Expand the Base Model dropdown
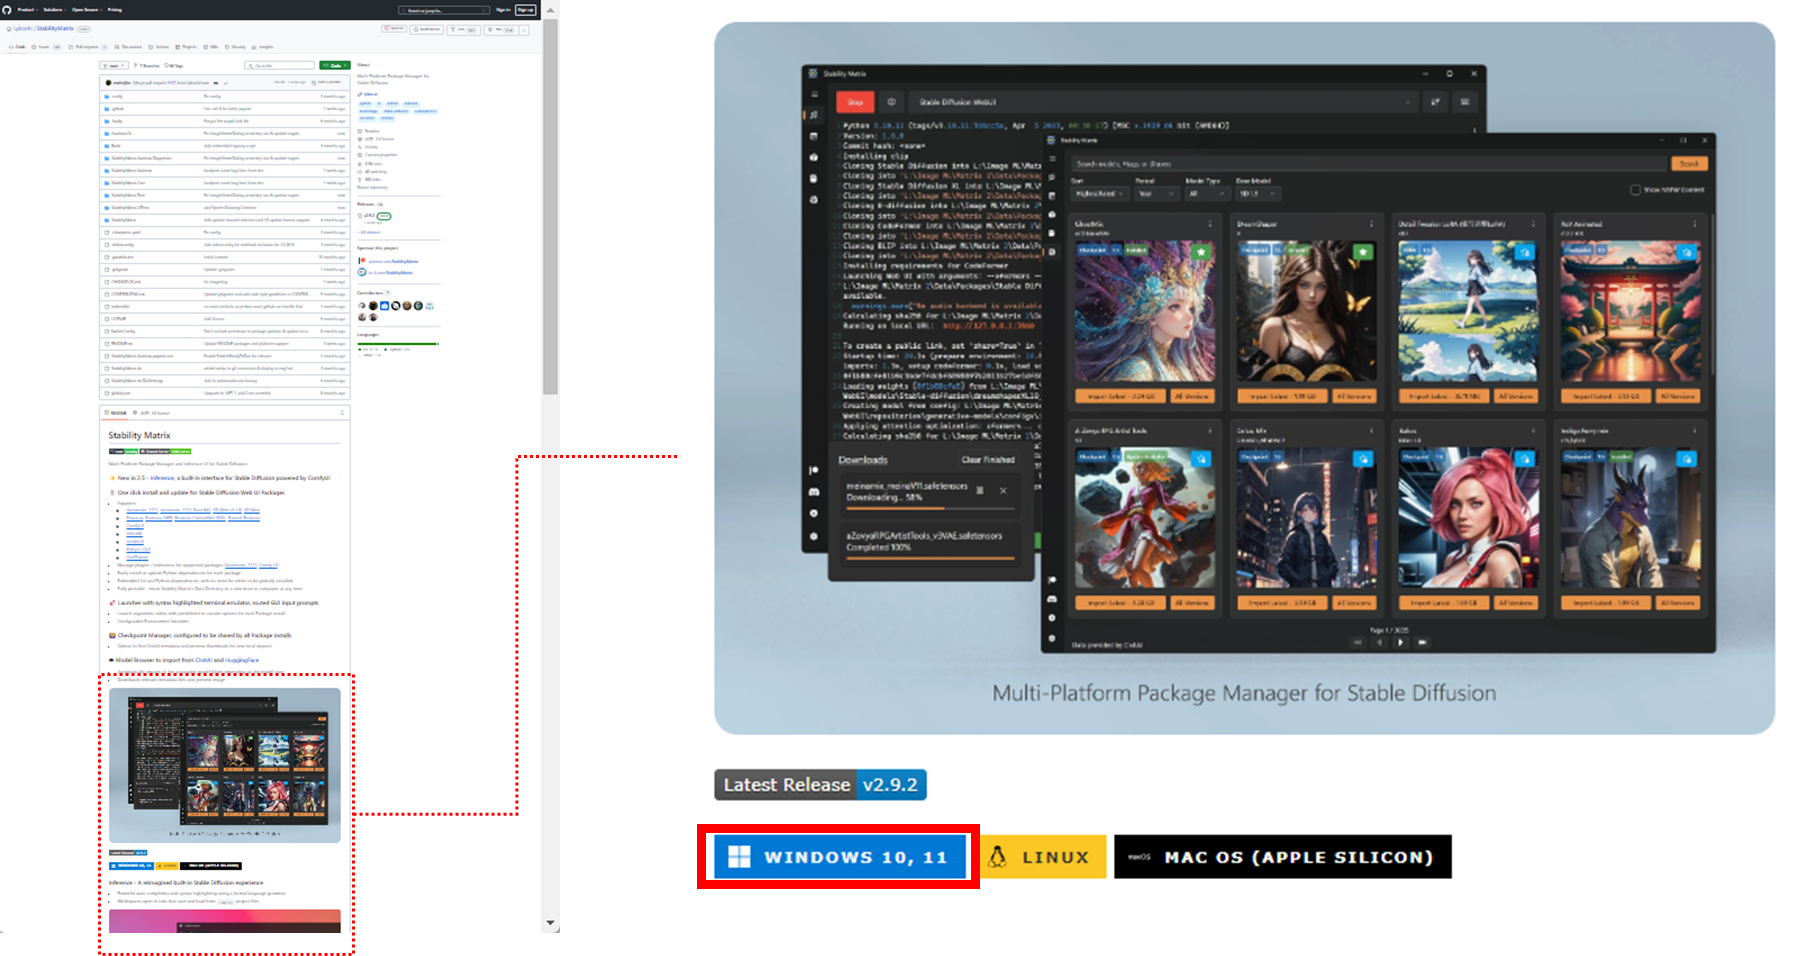 pos(1257,194)
